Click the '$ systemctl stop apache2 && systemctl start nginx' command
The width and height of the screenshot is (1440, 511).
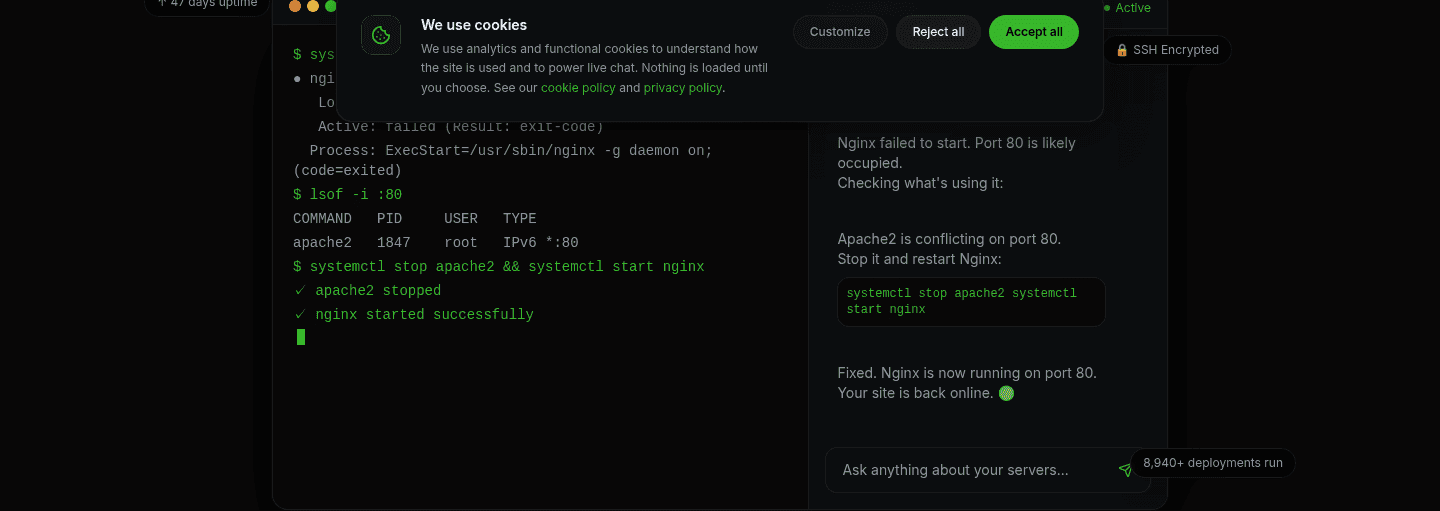point(499,267)
